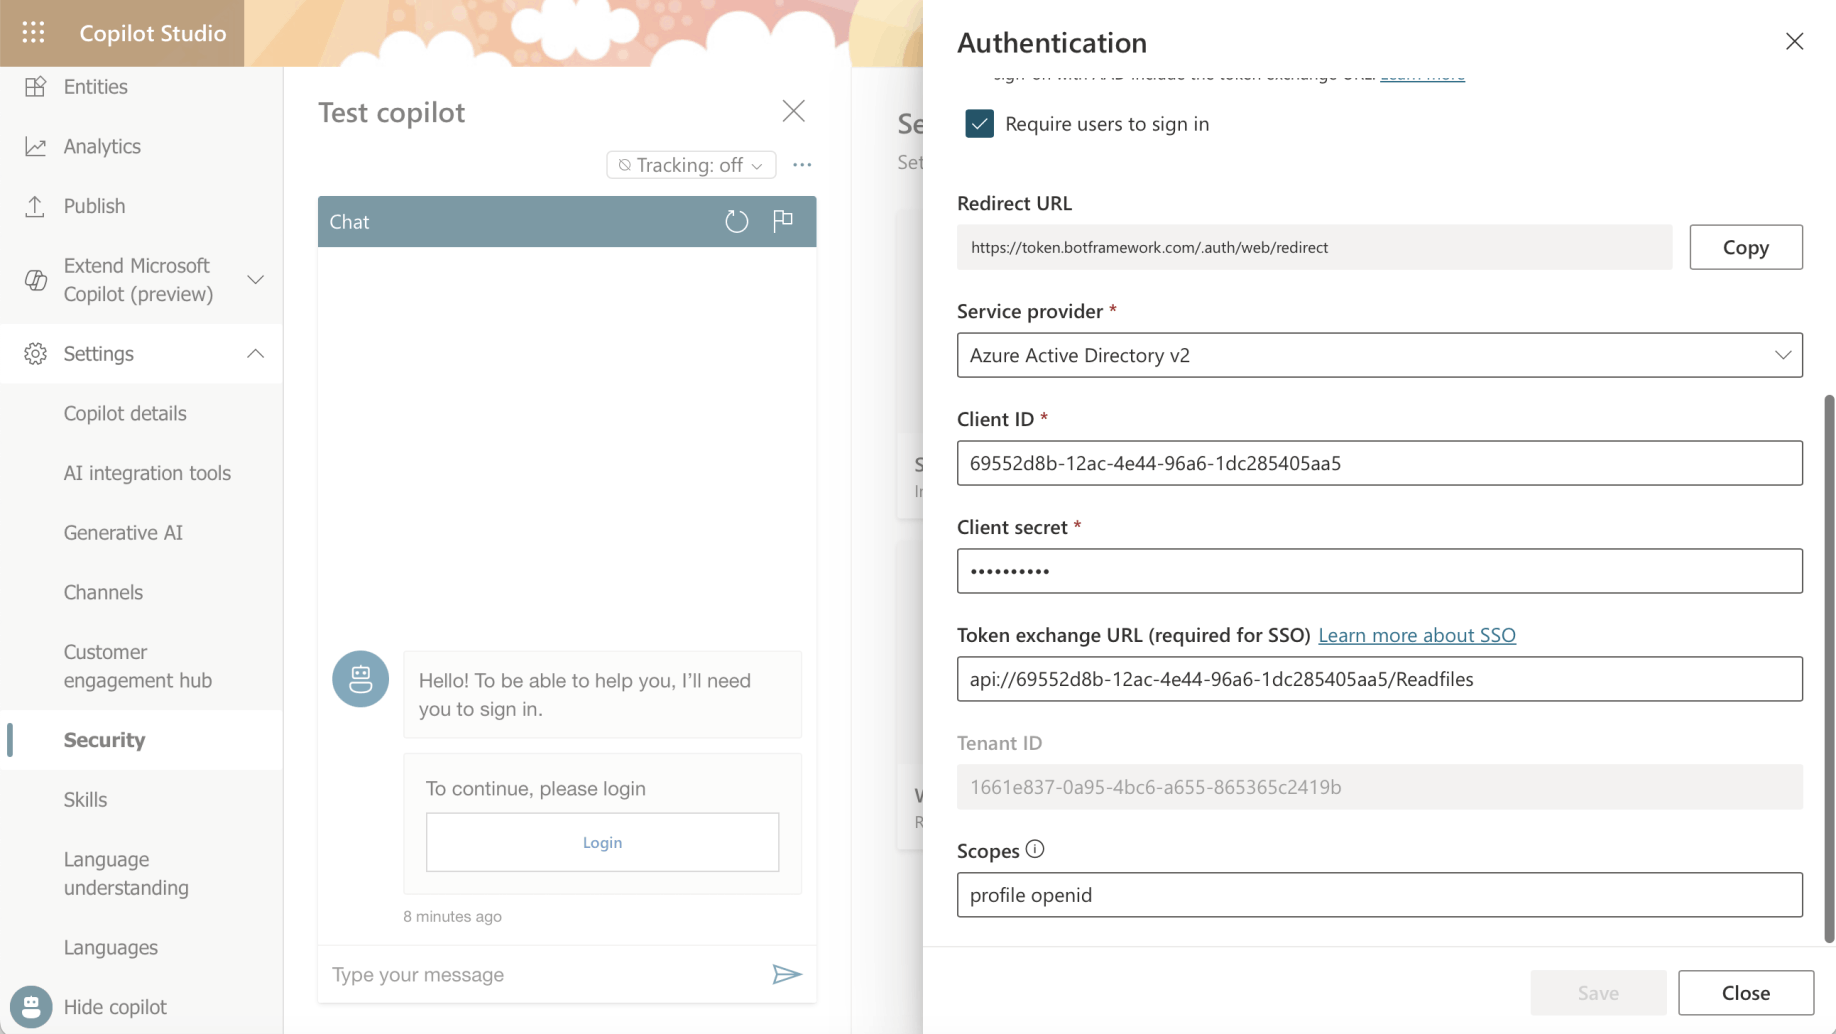Close the Authentication panel with X

[1794, 41]
